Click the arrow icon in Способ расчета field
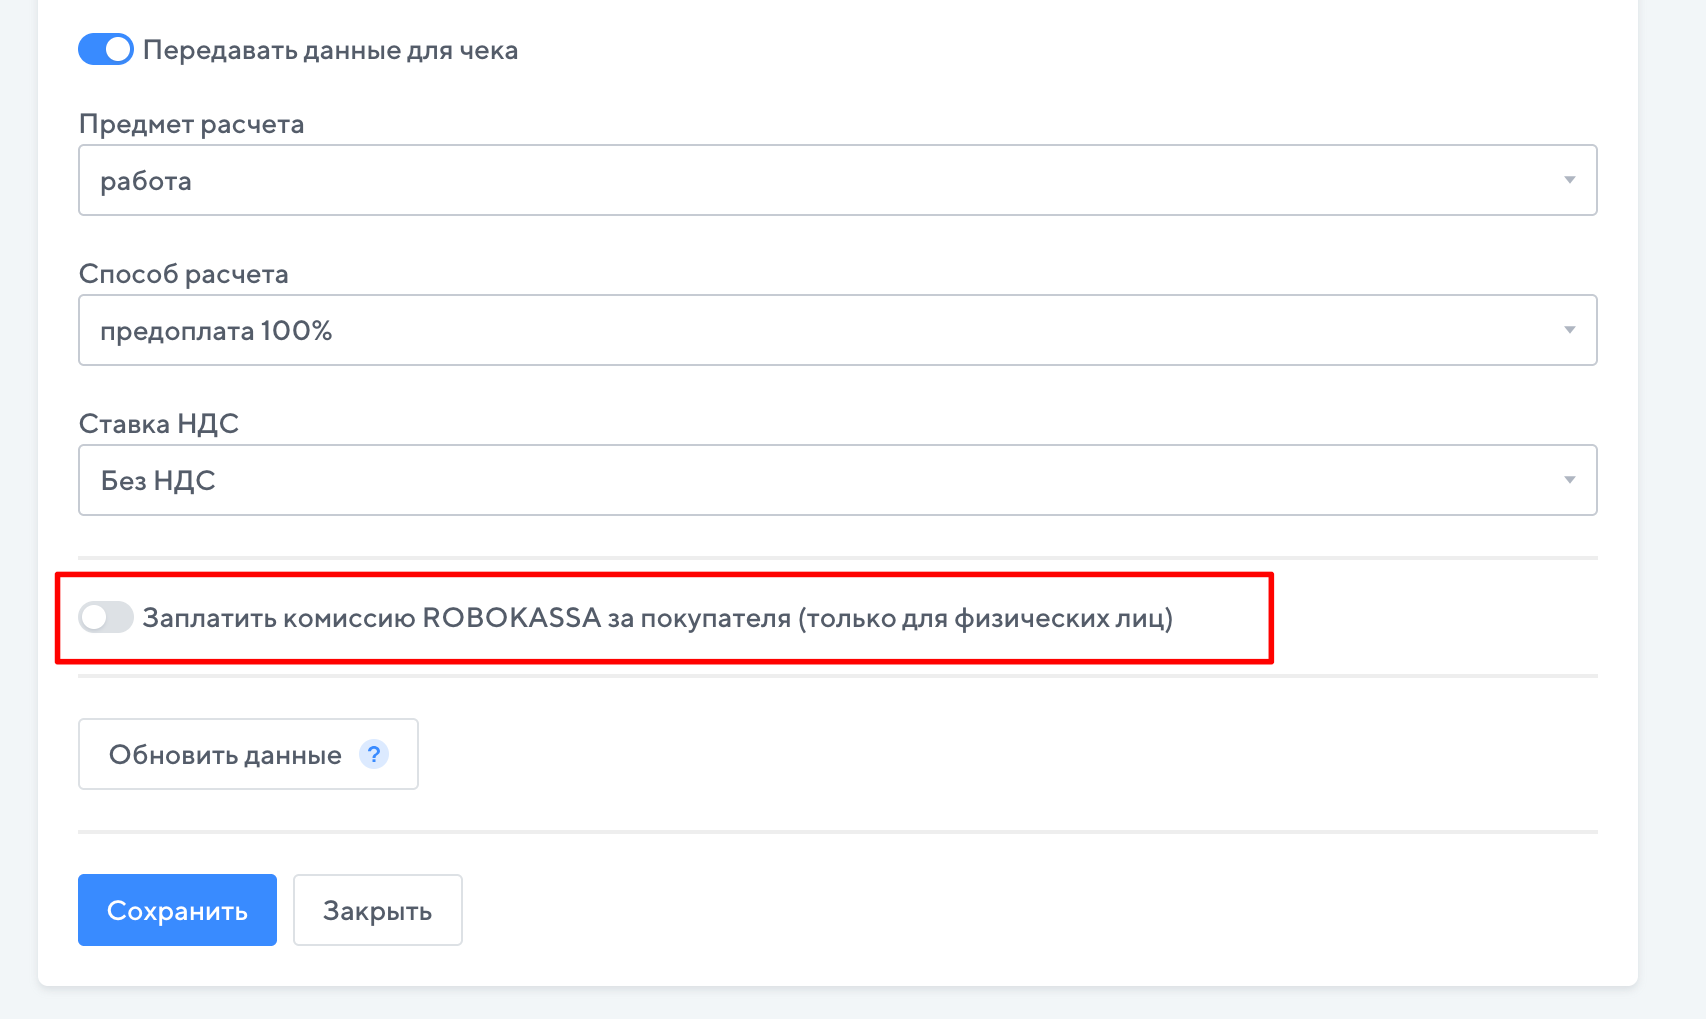Viewport: 1706px width, 1019px height. (x=1569, y=330)
